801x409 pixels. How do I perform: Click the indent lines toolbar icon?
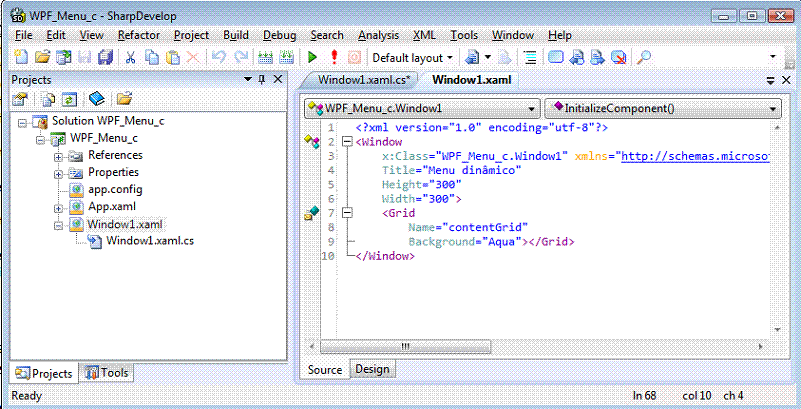[531, 57]
